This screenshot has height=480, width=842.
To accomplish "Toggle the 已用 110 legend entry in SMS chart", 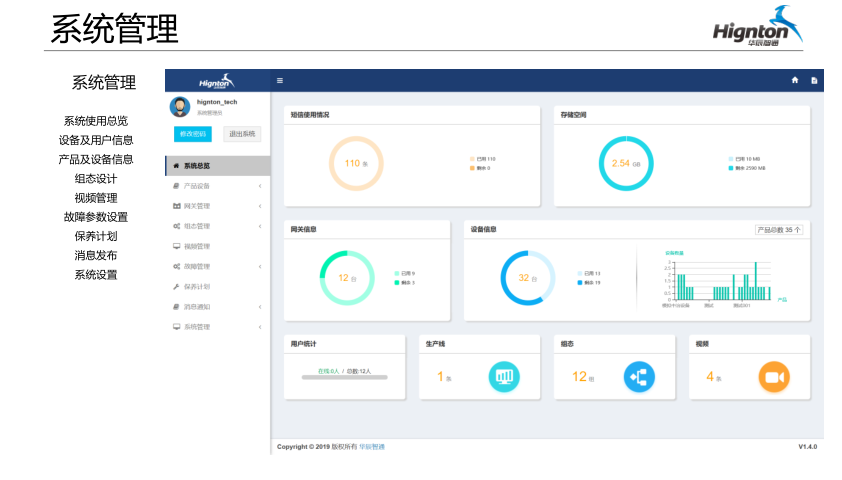I will point(483,159).
